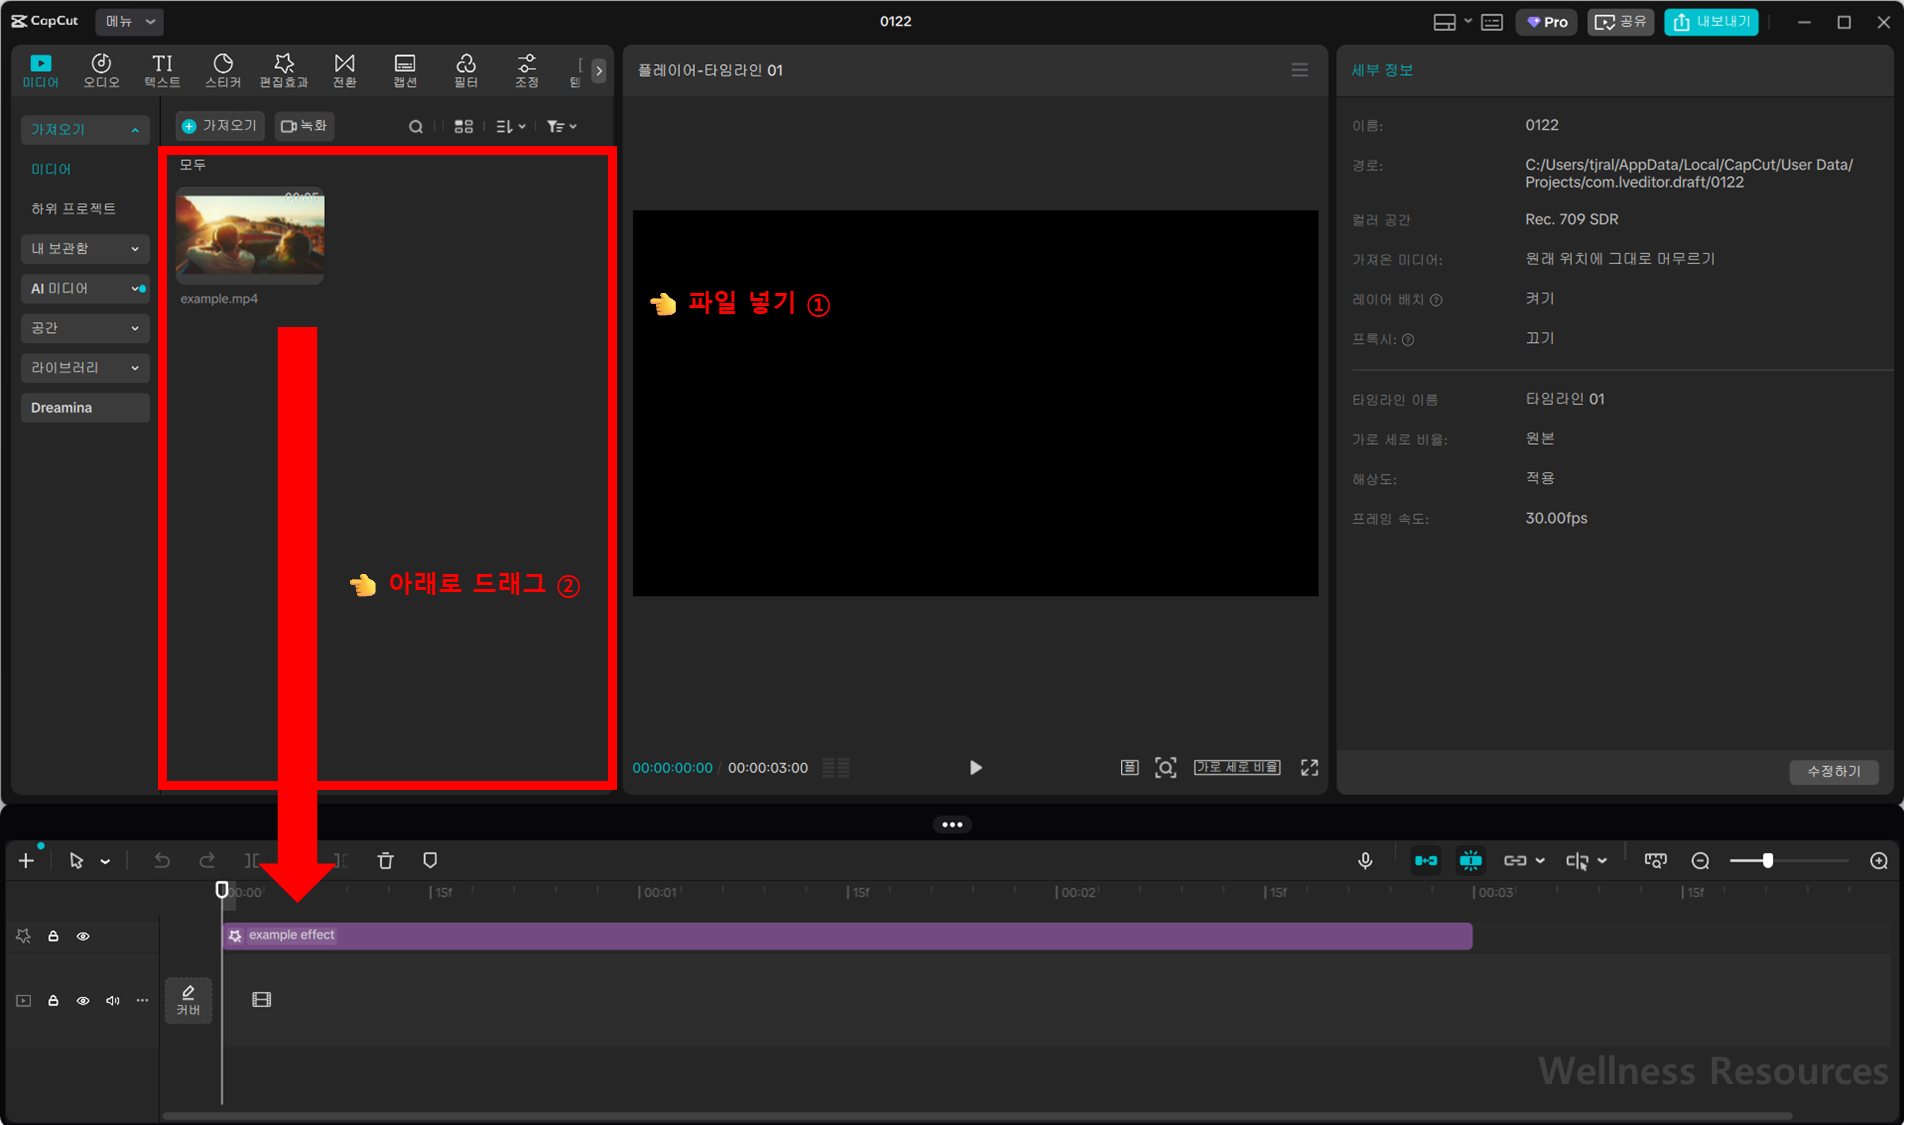The image size is (1912, 1125).
Task: Click the timeline add plus icon
Action: (26, 860)
